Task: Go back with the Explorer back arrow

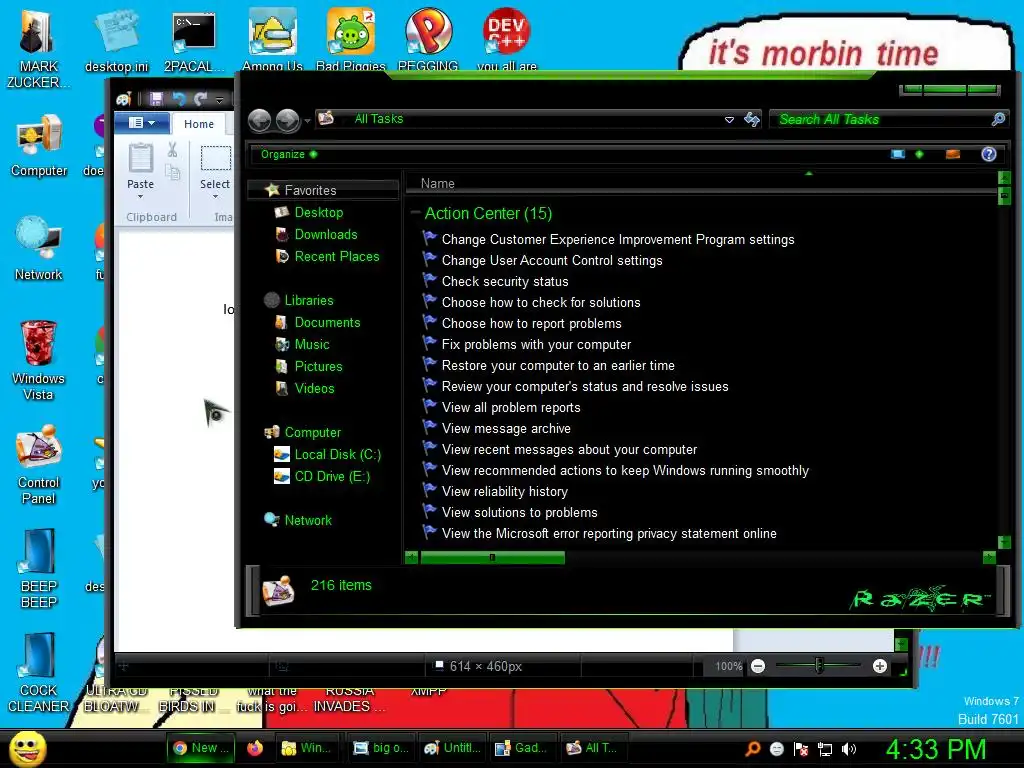Action: (x=259, y=120)
